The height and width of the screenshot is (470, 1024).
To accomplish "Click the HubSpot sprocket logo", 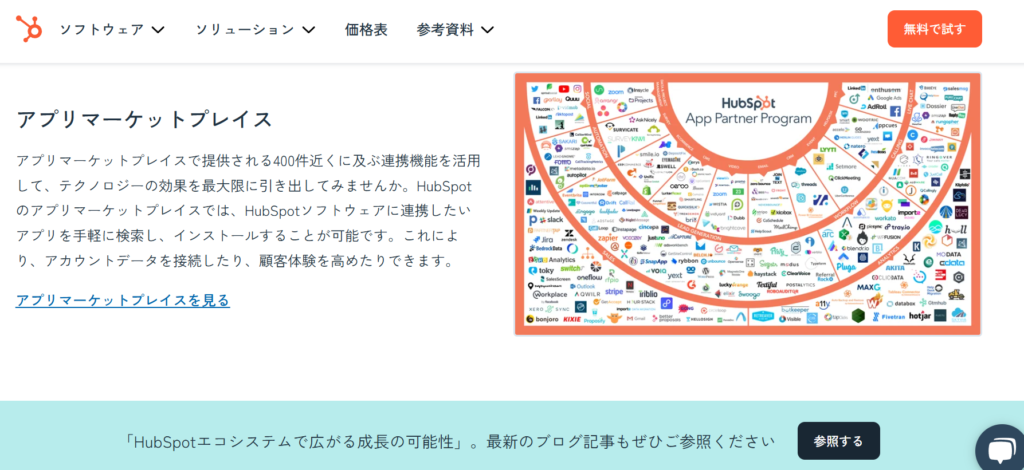I will 29,29.
